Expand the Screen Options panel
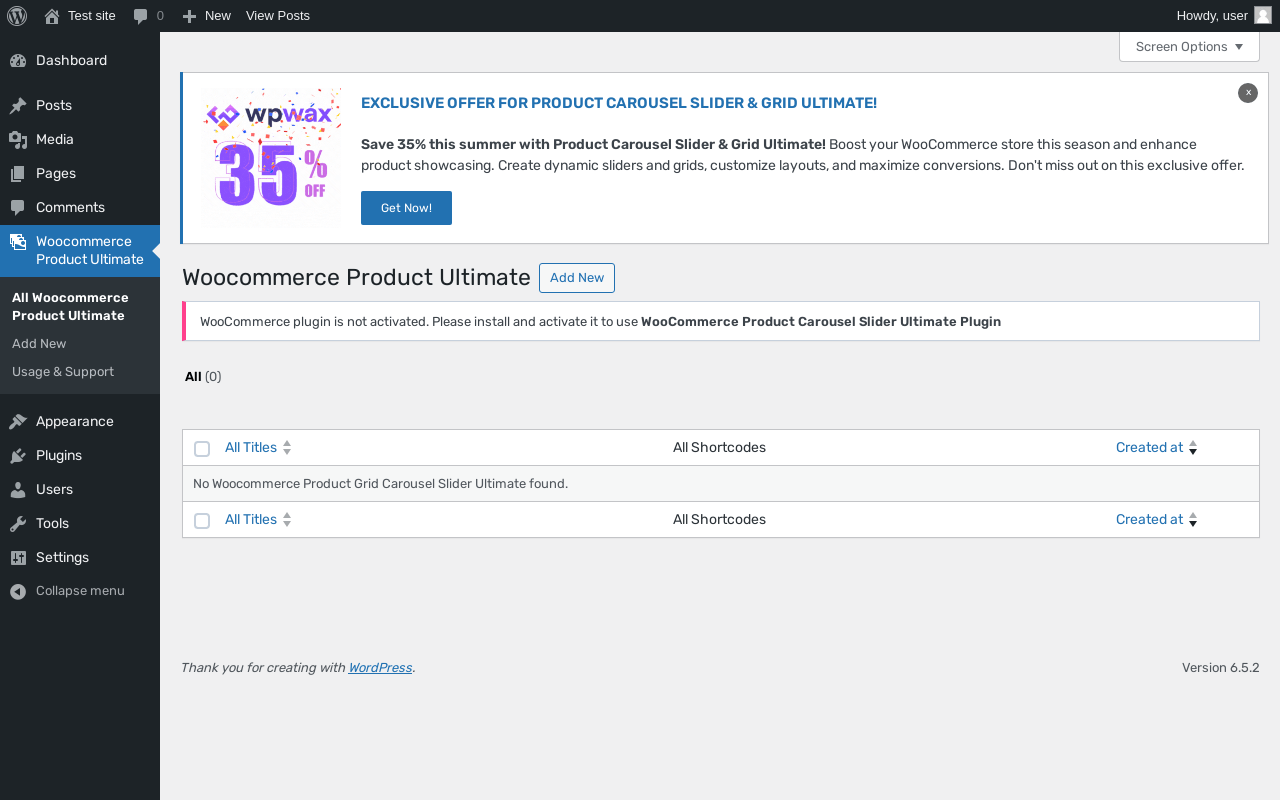Screen dimensions: 1280x800 [1189, 47]
